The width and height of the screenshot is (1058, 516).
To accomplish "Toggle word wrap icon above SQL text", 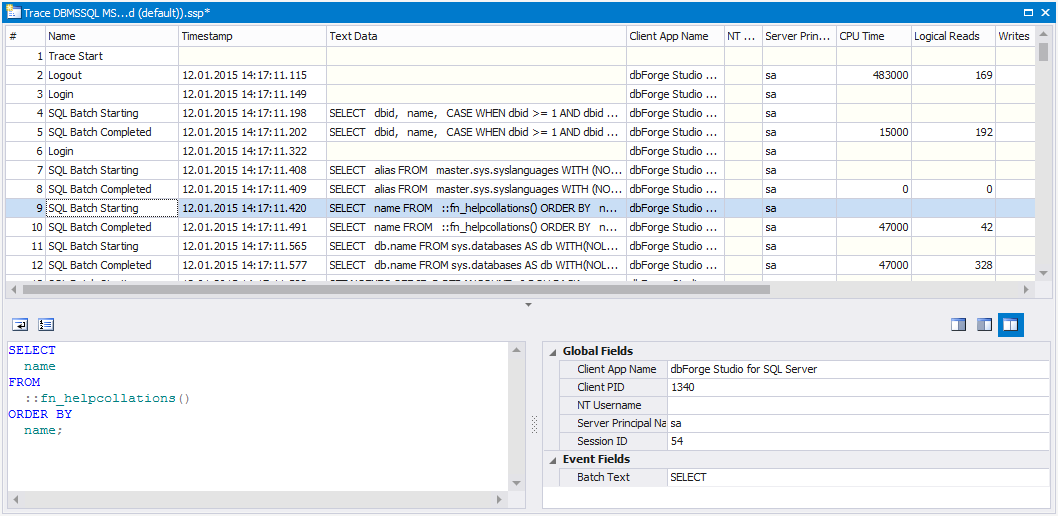I will (x=21, y=325).
